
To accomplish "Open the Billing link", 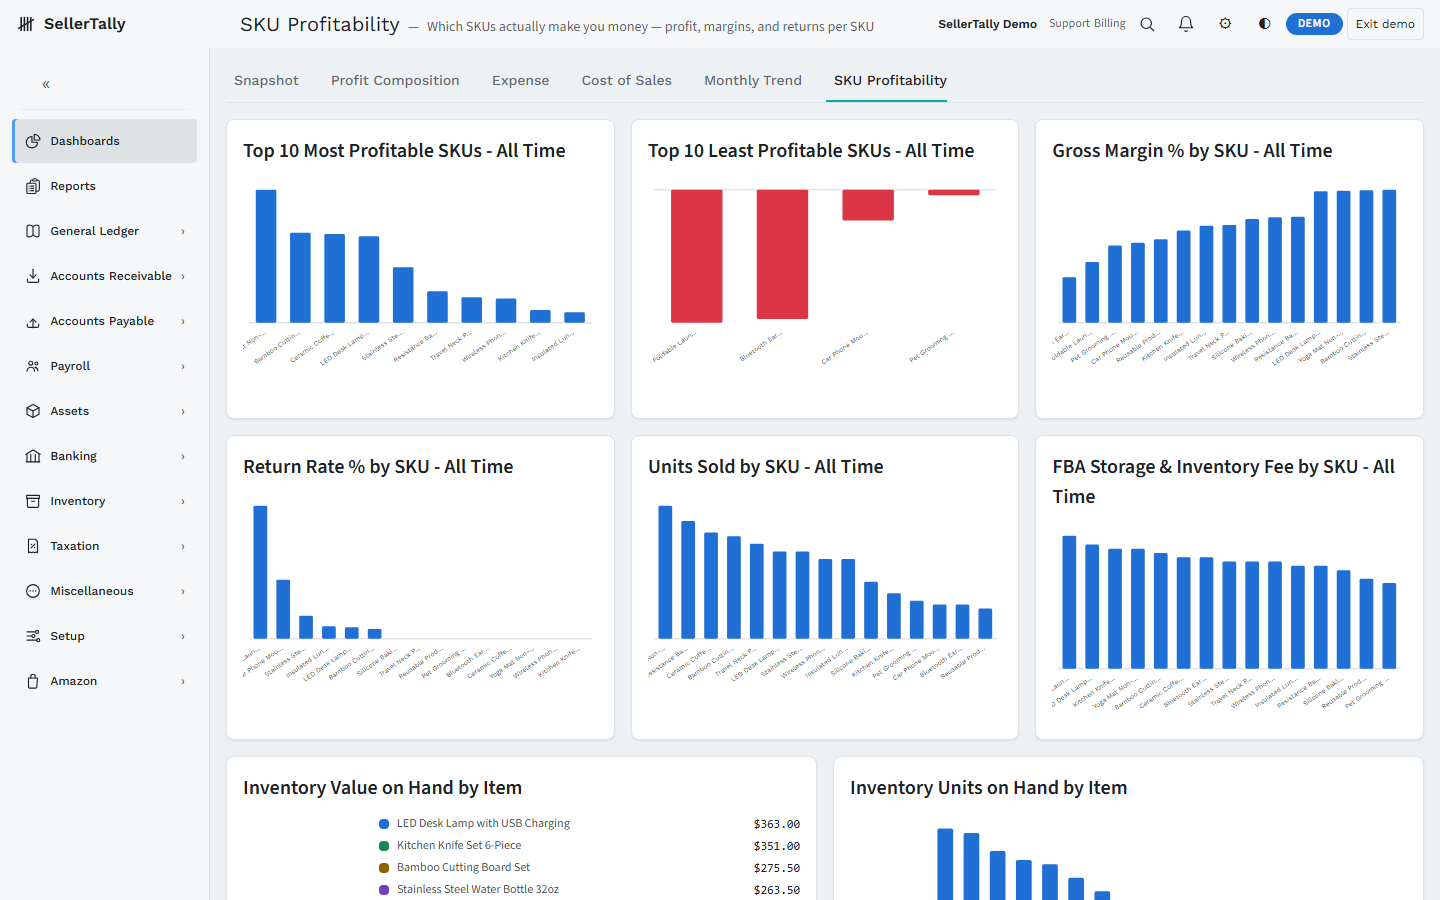I will [1109, 23].
